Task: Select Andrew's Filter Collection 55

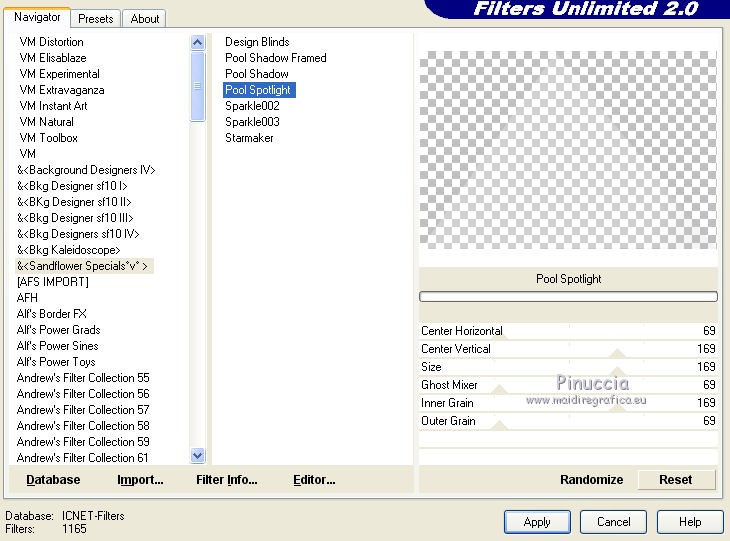Action: click(x=83, y=378)
